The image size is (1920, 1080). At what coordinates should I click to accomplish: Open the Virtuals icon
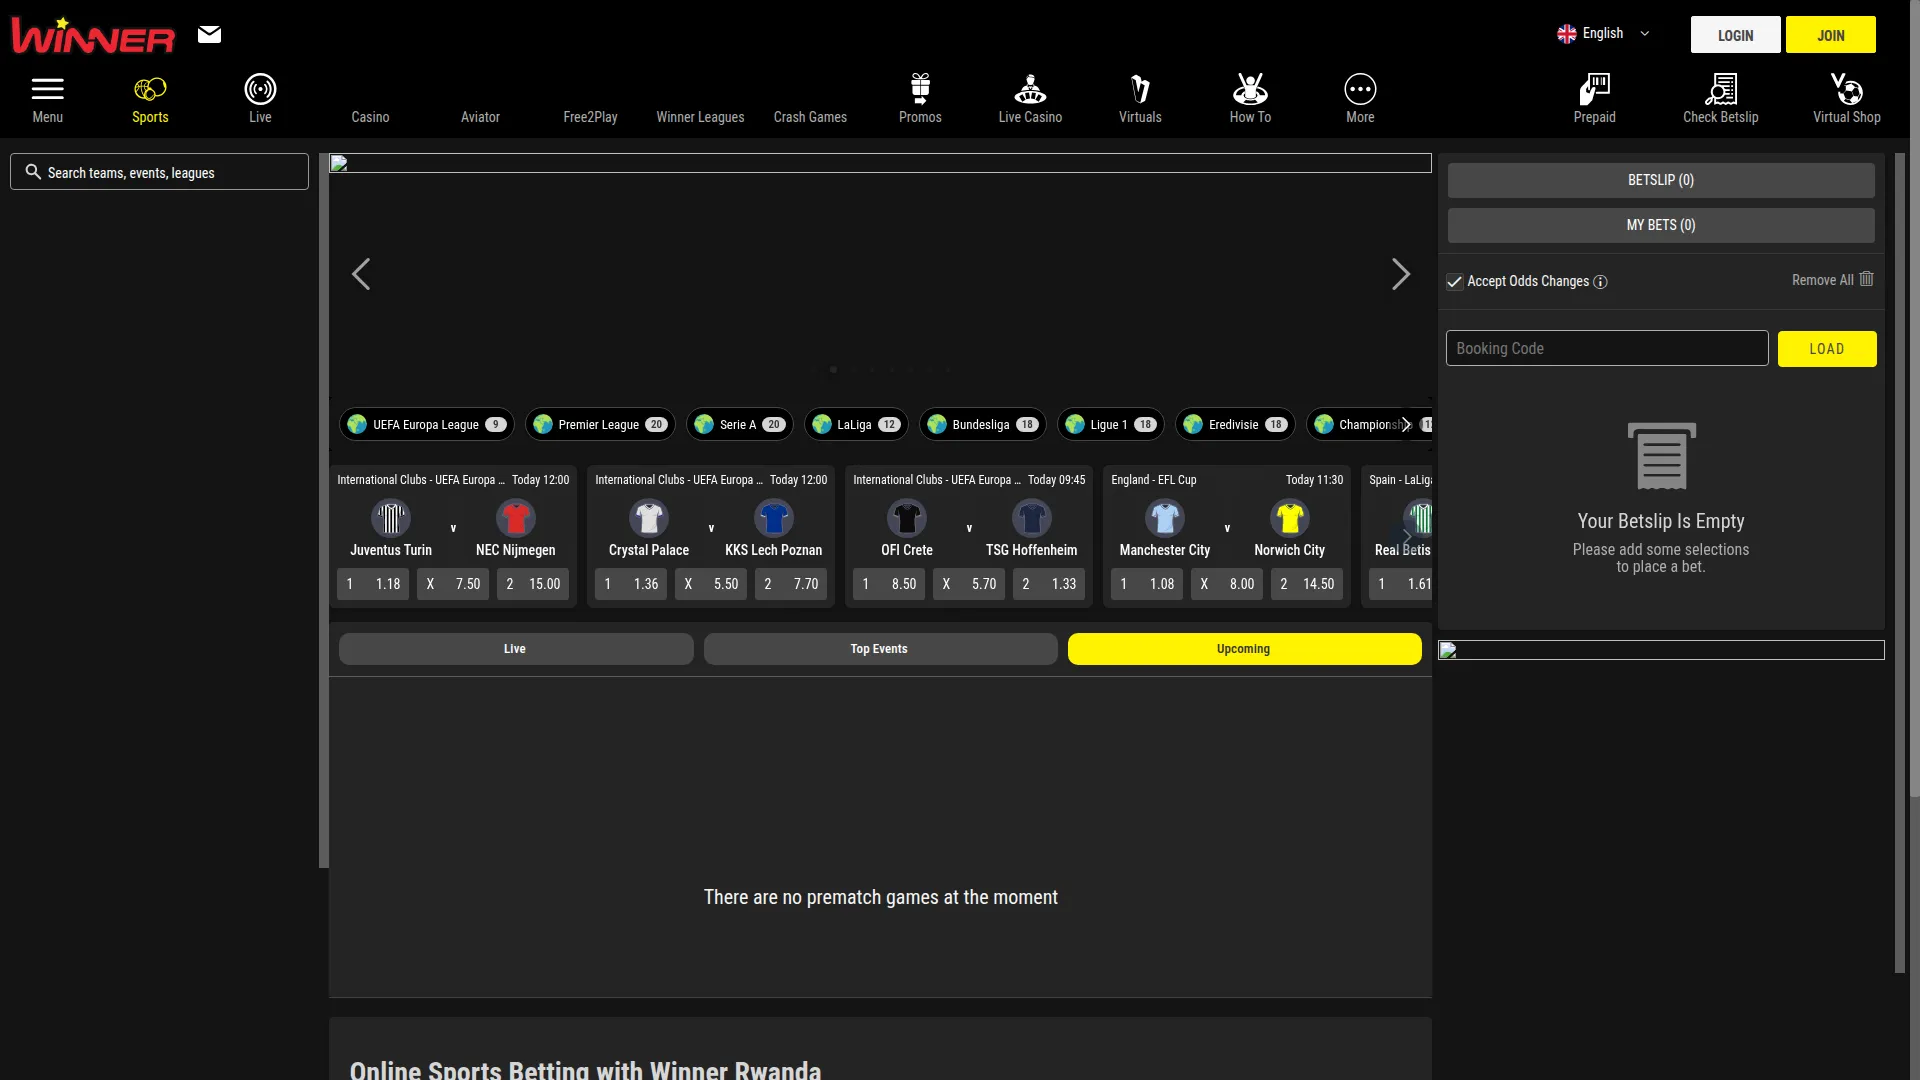pyautogui.click(x=1140, y=89)
